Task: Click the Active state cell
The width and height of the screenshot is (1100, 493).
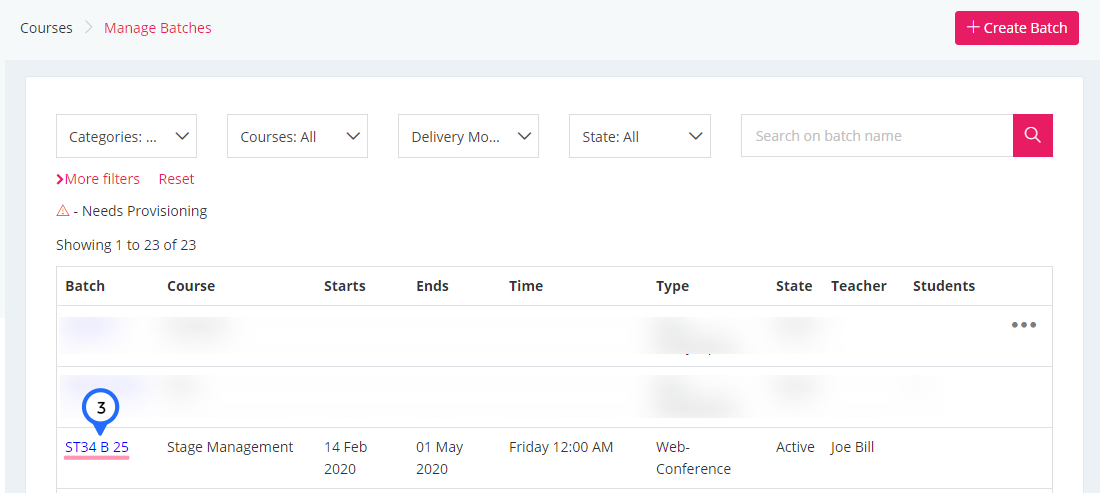Action: pyautogui.click(x=795, y=447)
